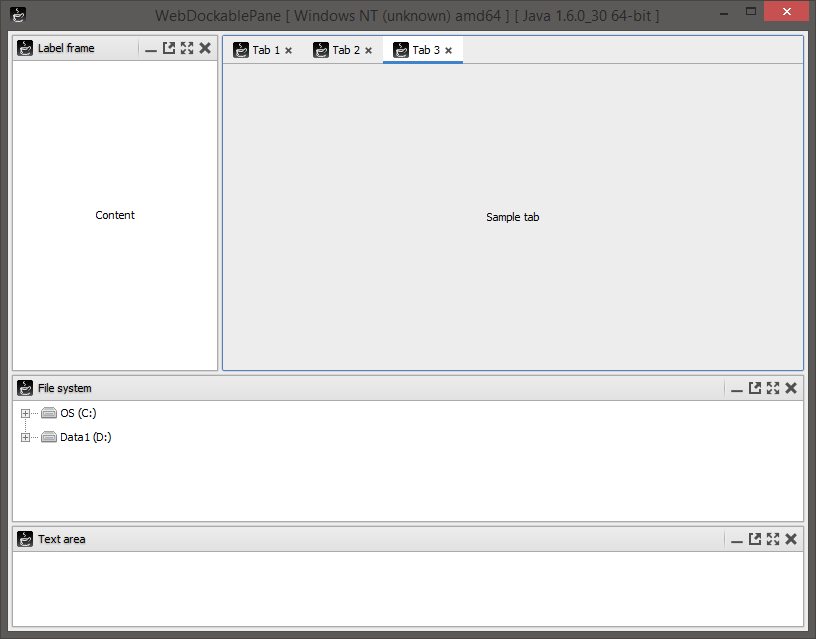Maximize the Text area frame
The height and width of the screenshot is (639, 816).
tap(773, 539)
